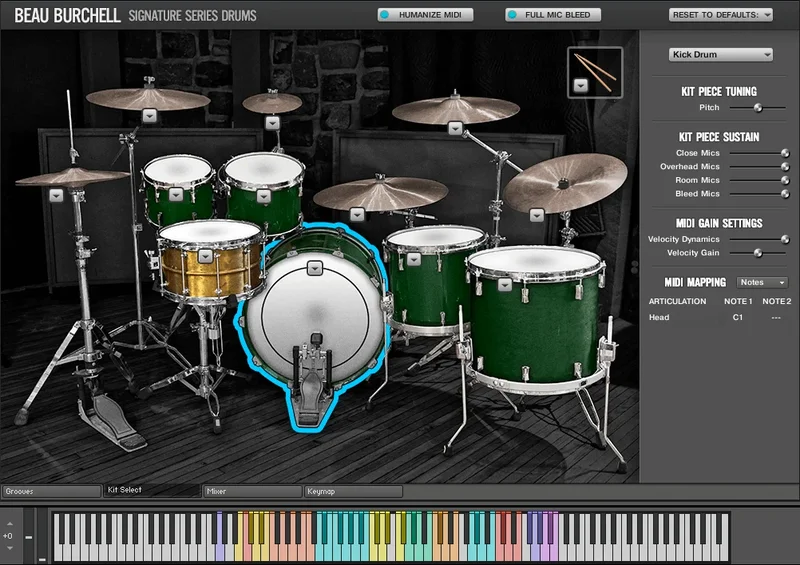The height and width of the screenshot is (565, 800).
Task: Switch to the Kit Select tab
Action: pos(152,490)
